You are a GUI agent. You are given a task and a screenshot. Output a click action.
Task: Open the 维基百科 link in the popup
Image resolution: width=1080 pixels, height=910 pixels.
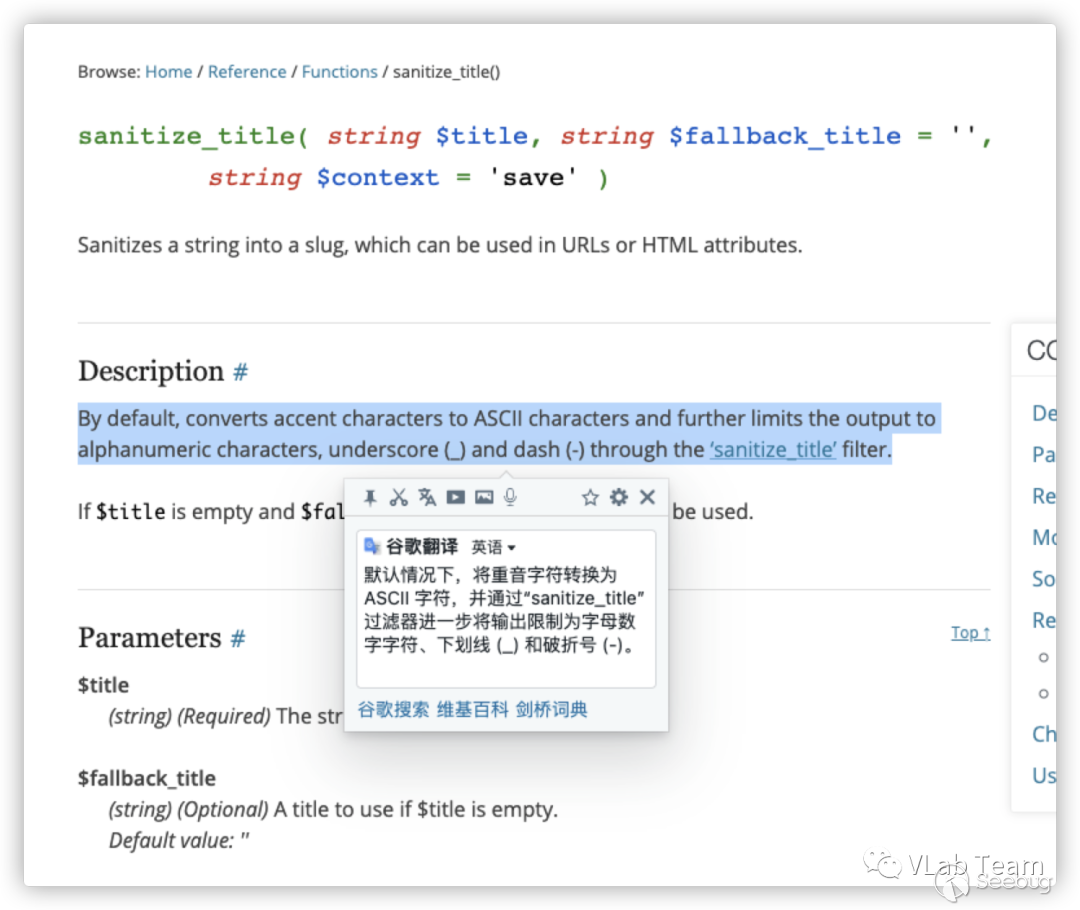click(472, 710)
